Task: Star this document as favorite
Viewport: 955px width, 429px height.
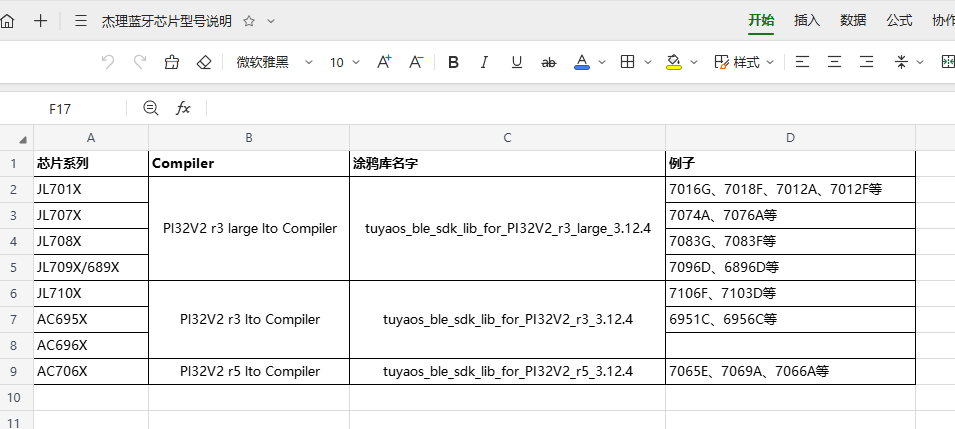Action: pos(248,21)
